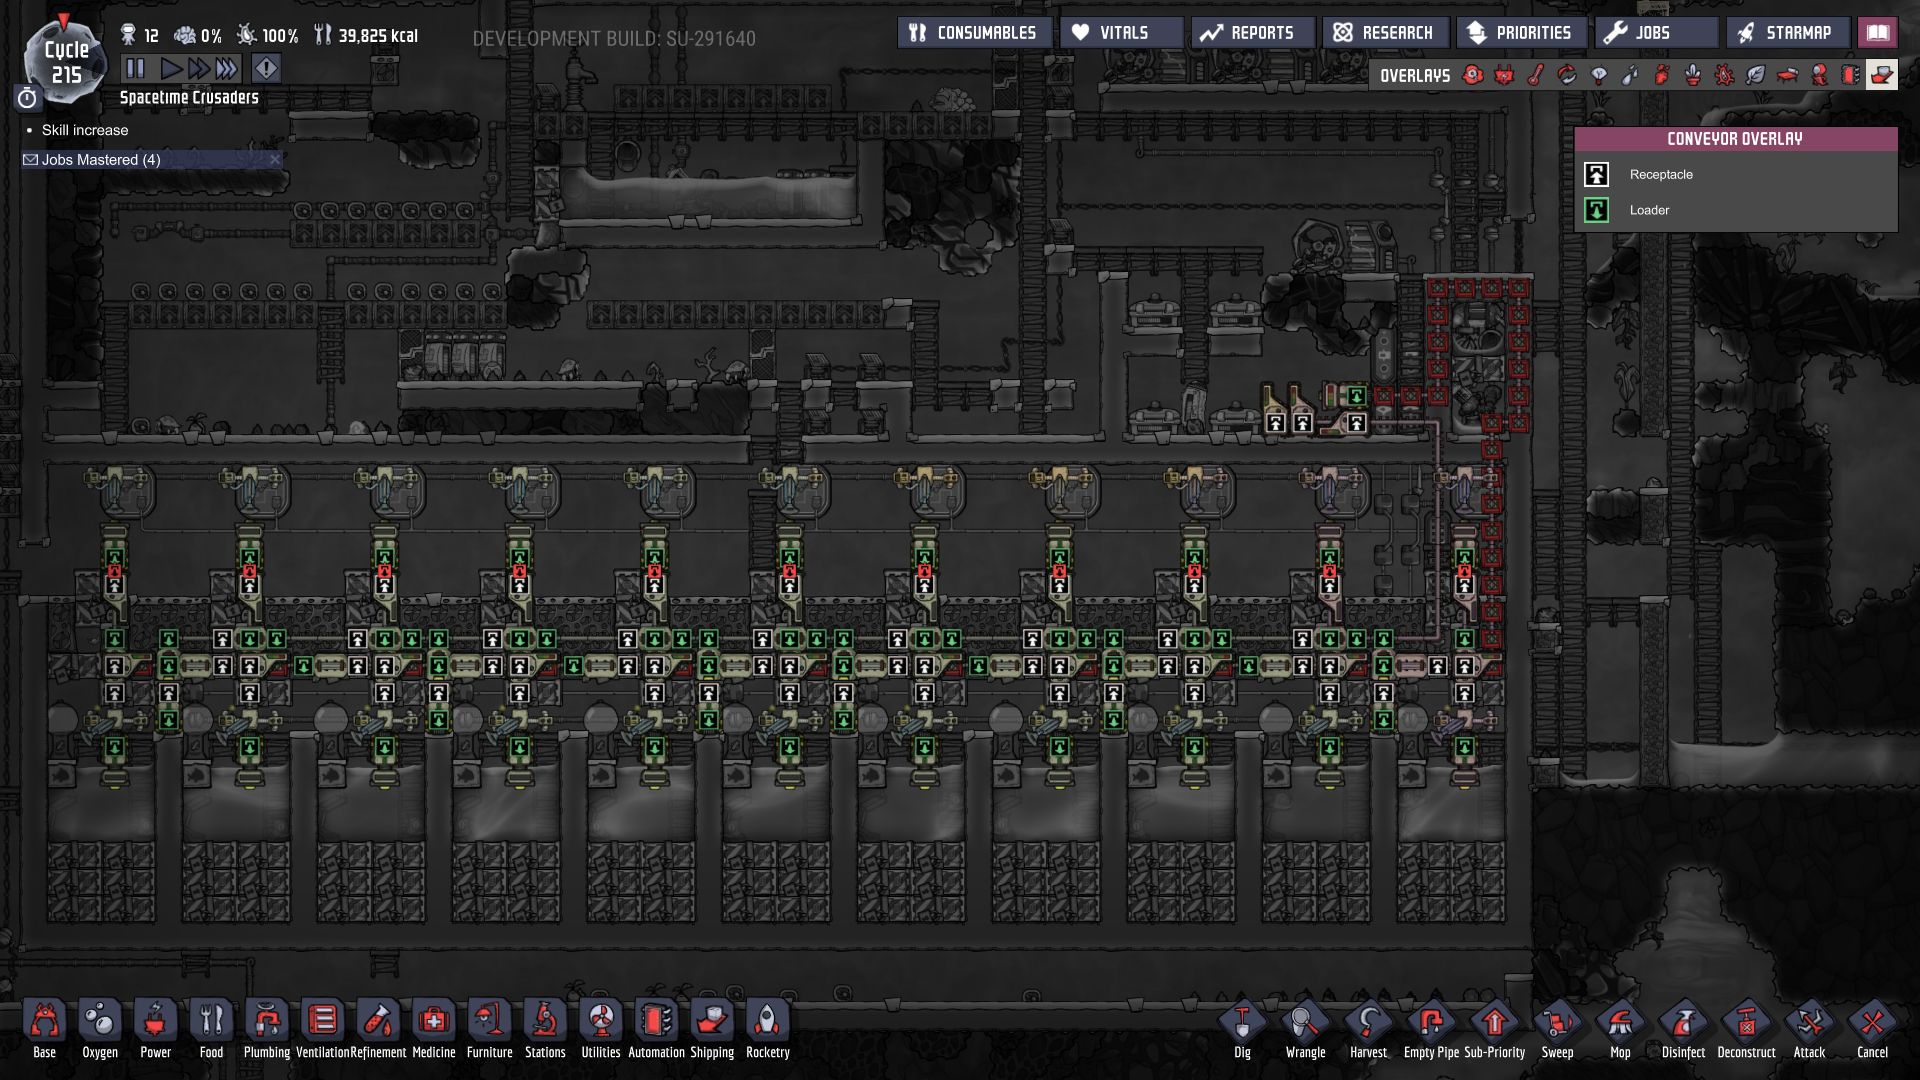Pause the game simulation
Viewport: 1920px width, 1080px height.
[x=135, y=68]
